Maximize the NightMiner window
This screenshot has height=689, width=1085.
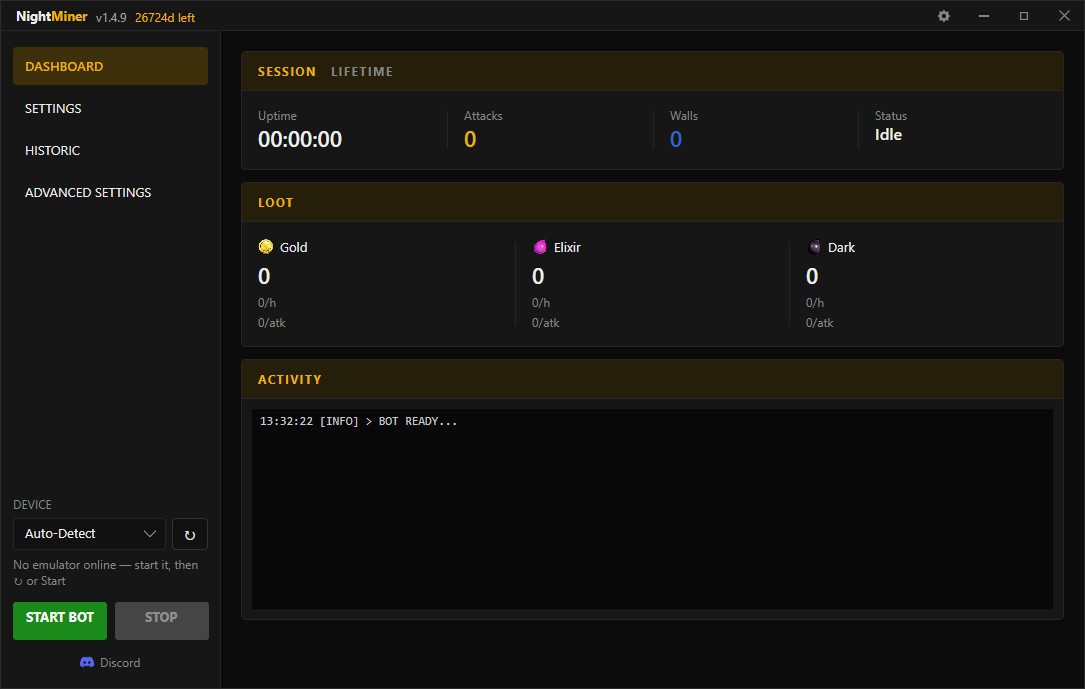[1023, 16]
